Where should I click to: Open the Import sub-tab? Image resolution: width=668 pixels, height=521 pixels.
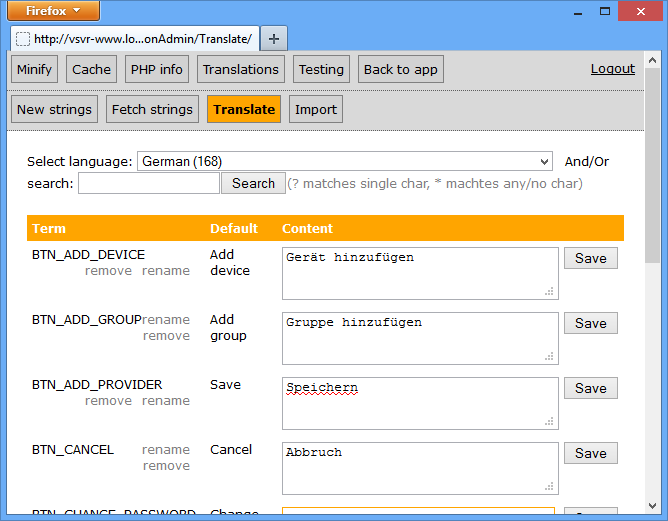point(316,109)
